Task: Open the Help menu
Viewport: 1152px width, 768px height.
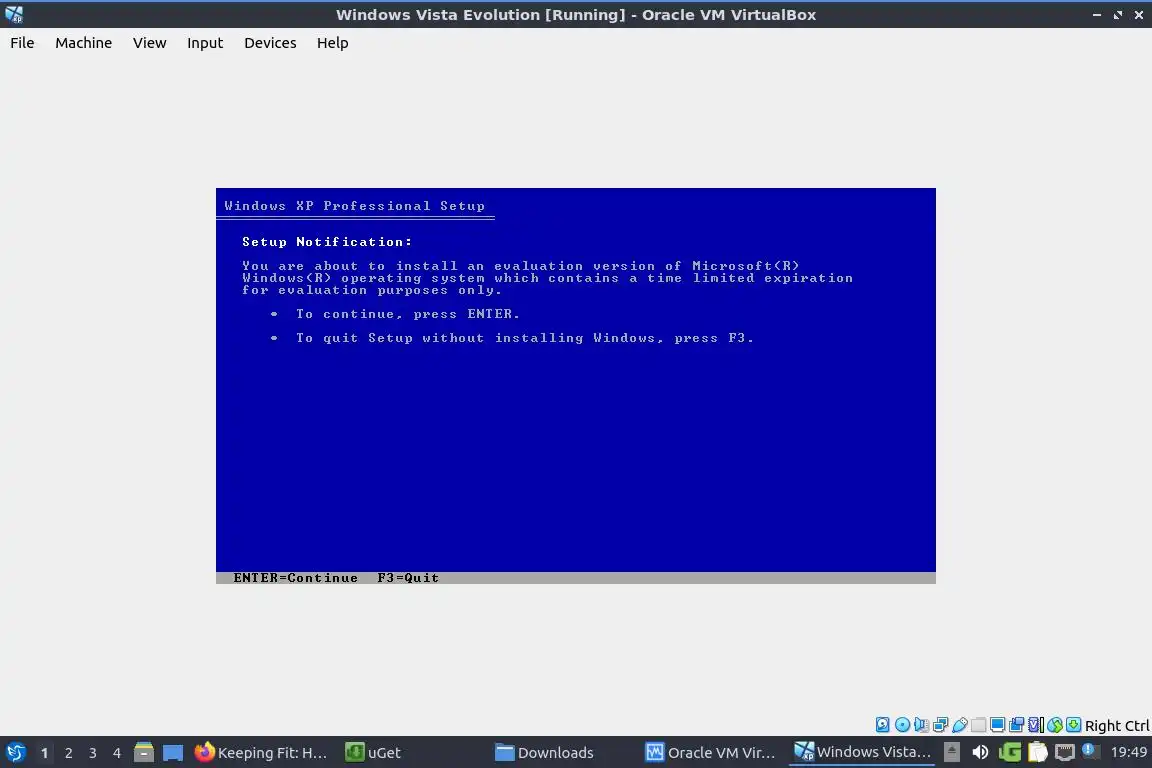Action: click(333, 43)
